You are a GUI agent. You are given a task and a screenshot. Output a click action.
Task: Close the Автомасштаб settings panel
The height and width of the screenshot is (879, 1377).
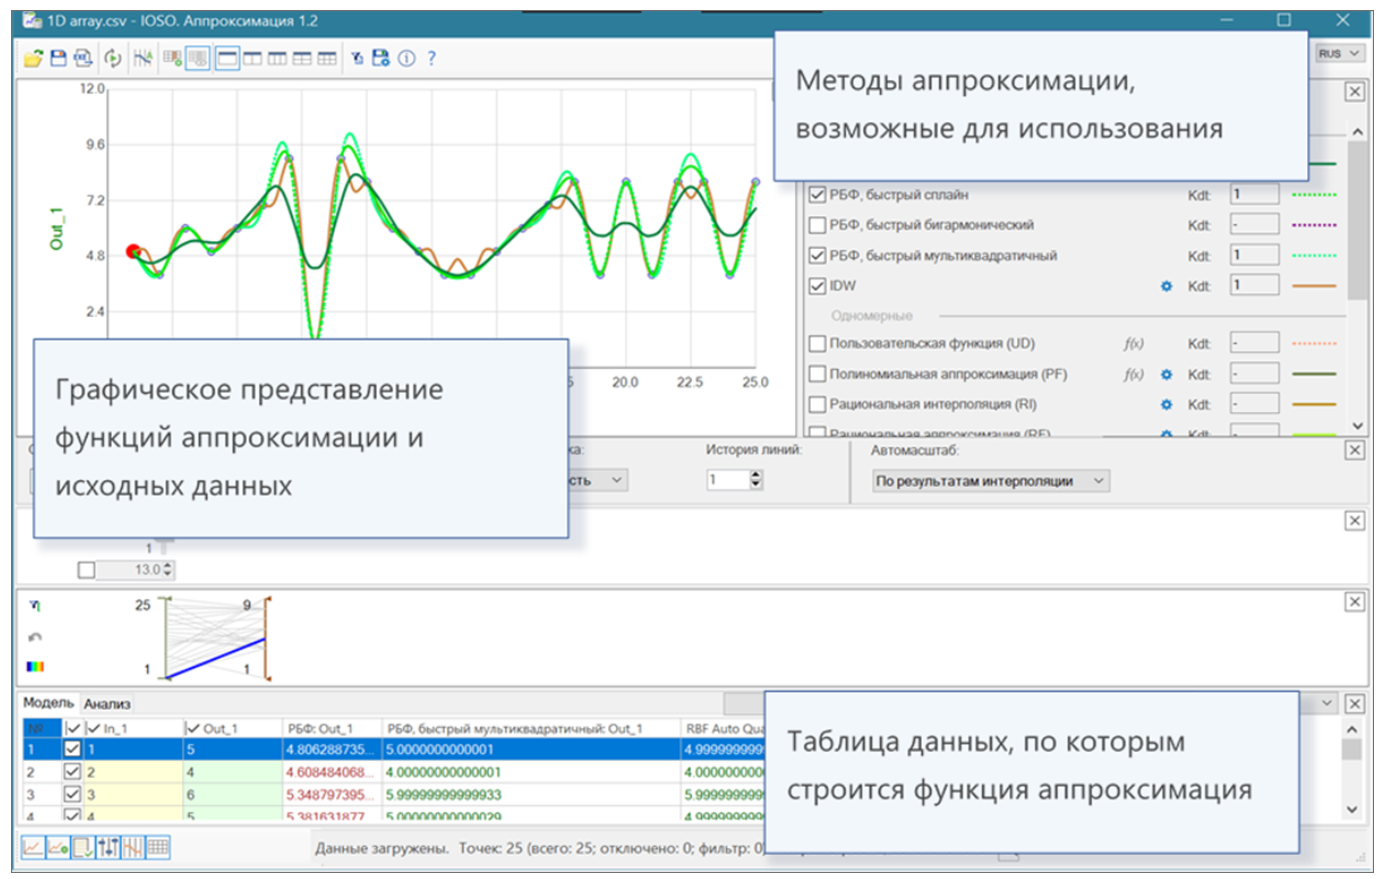point(1354,450)
